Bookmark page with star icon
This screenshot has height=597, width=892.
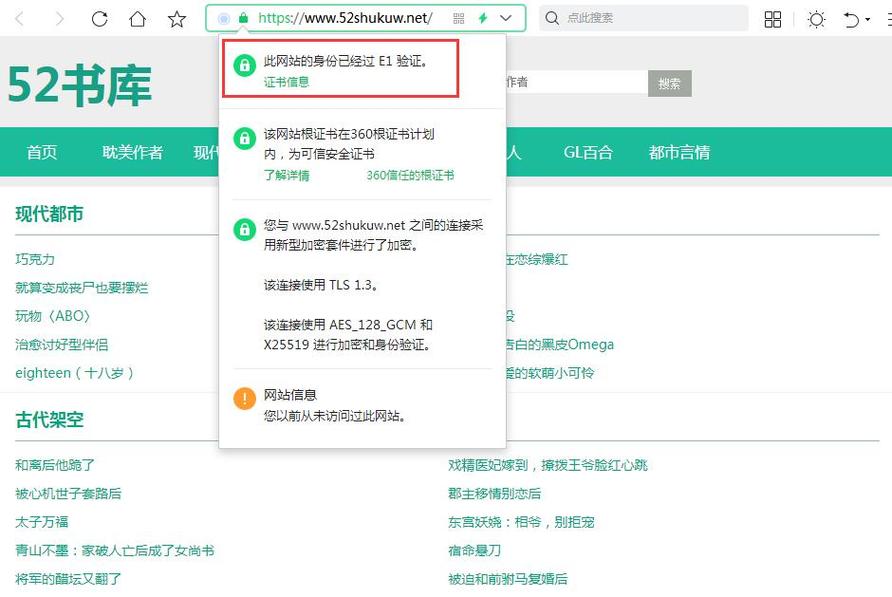pos(177,19)
